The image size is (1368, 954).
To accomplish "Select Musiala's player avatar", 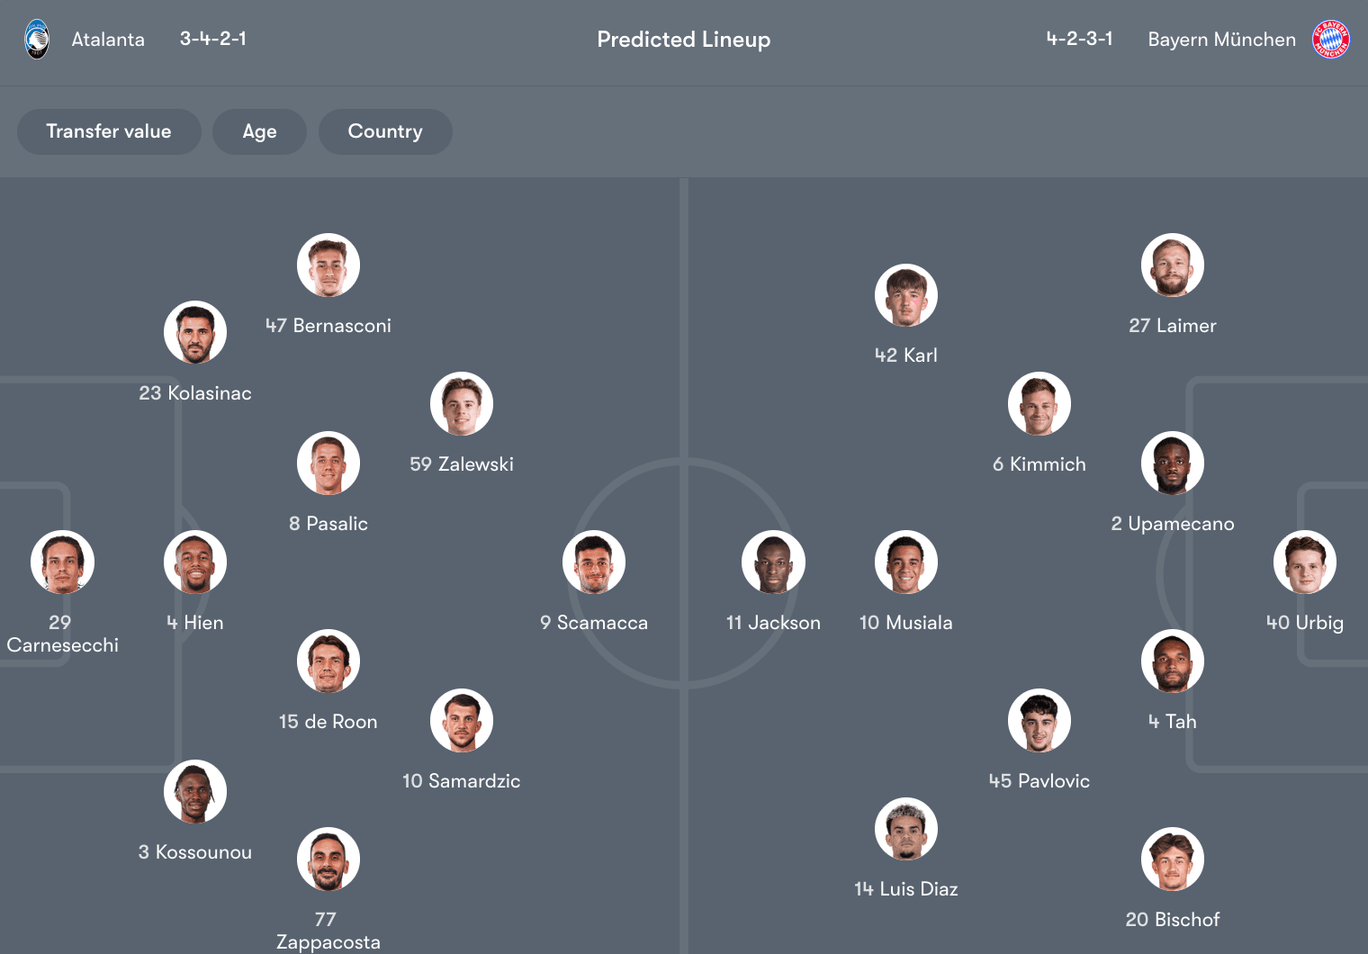I will point(906,562).
